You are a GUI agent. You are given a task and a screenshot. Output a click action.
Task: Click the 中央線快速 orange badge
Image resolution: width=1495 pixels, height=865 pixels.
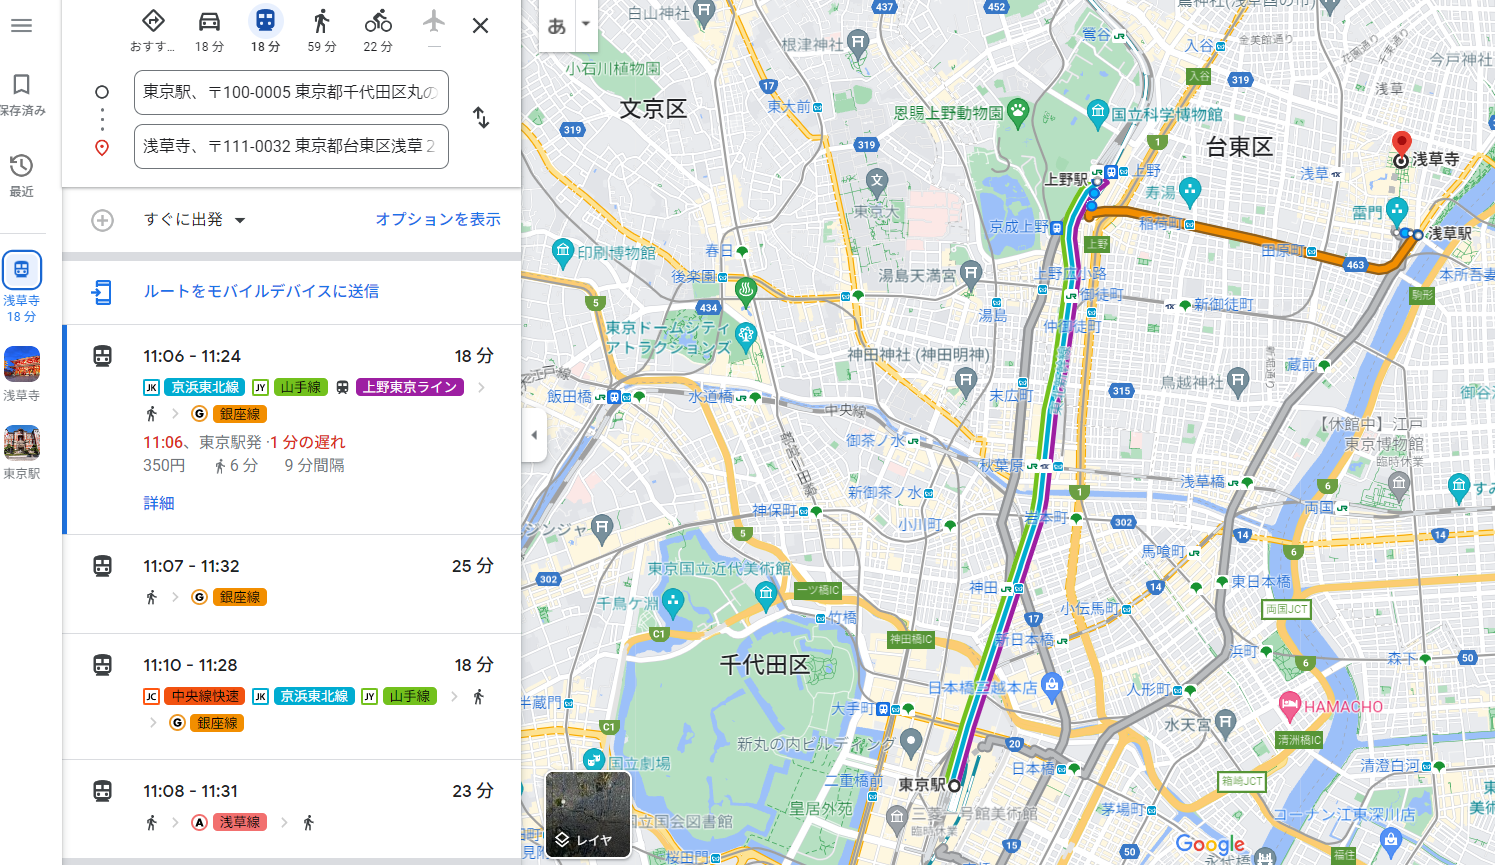point(205,696)
